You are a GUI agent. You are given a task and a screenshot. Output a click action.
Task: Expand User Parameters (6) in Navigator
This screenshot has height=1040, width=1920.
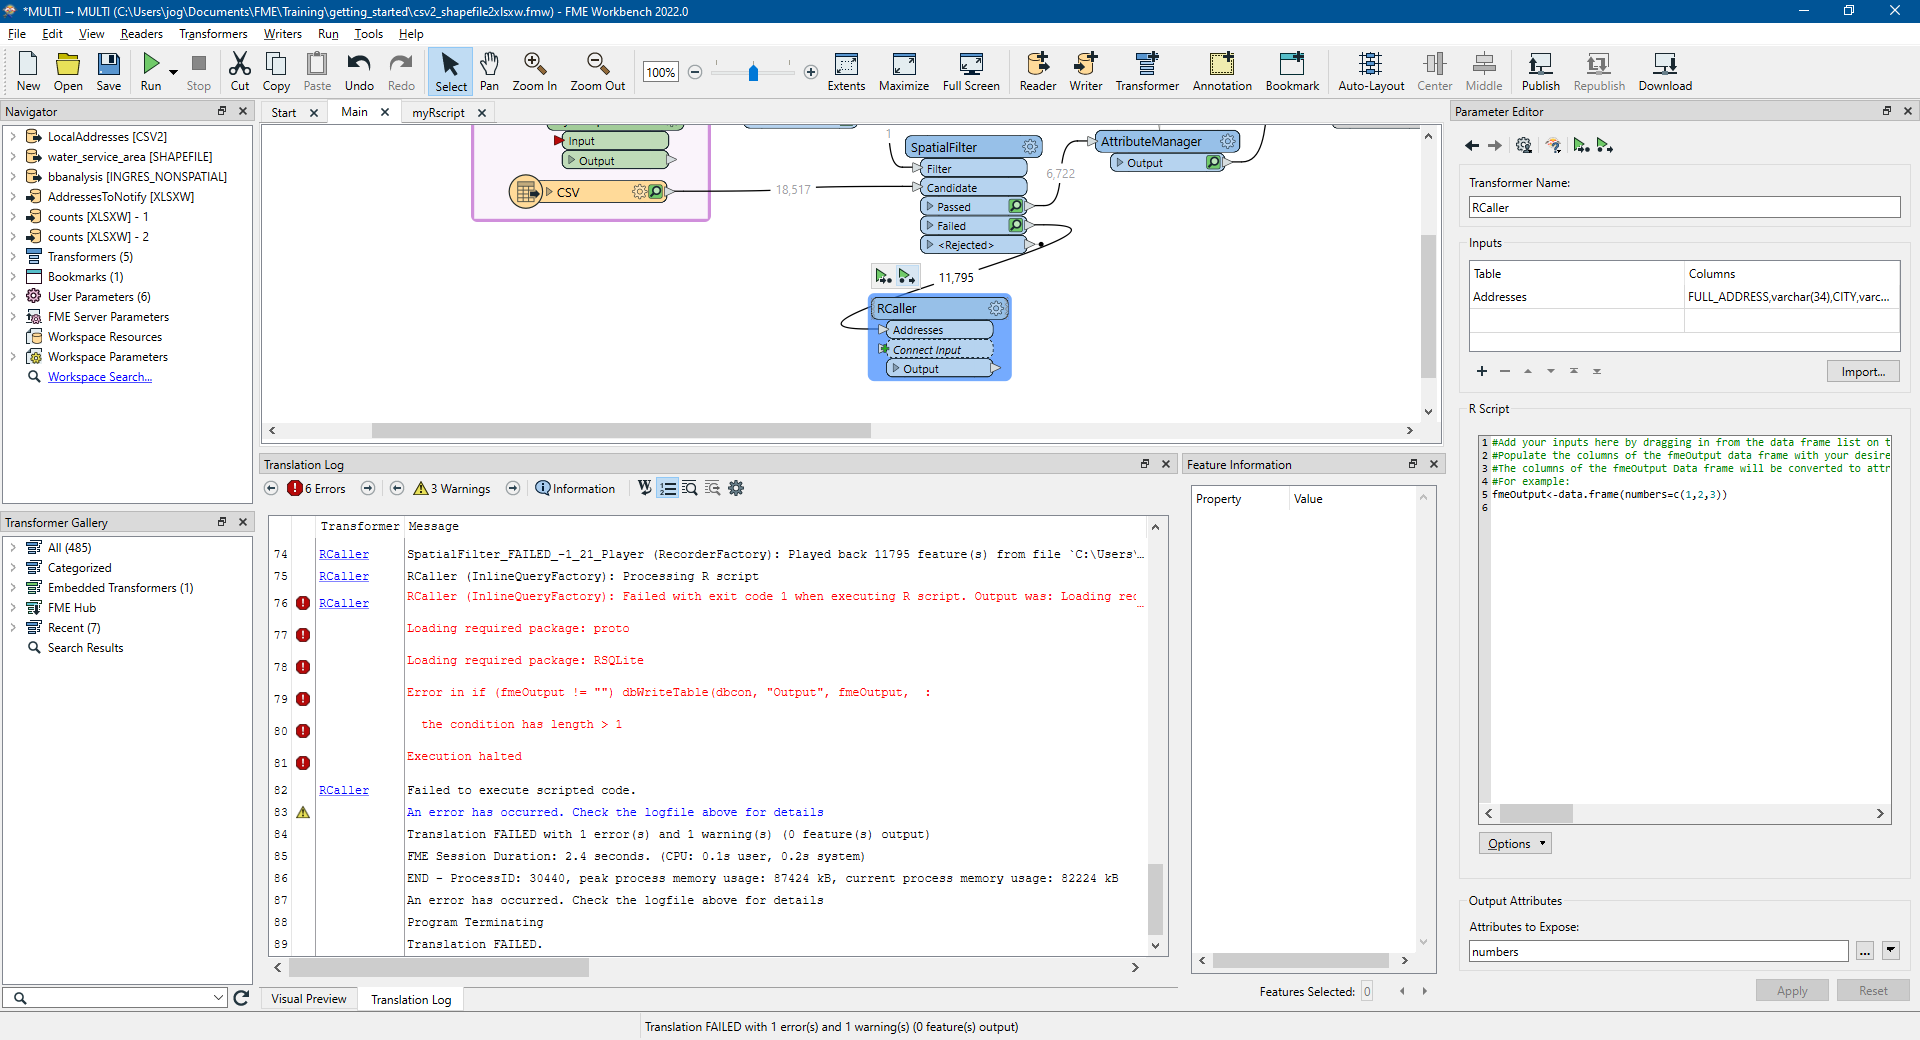pos(12,296)
